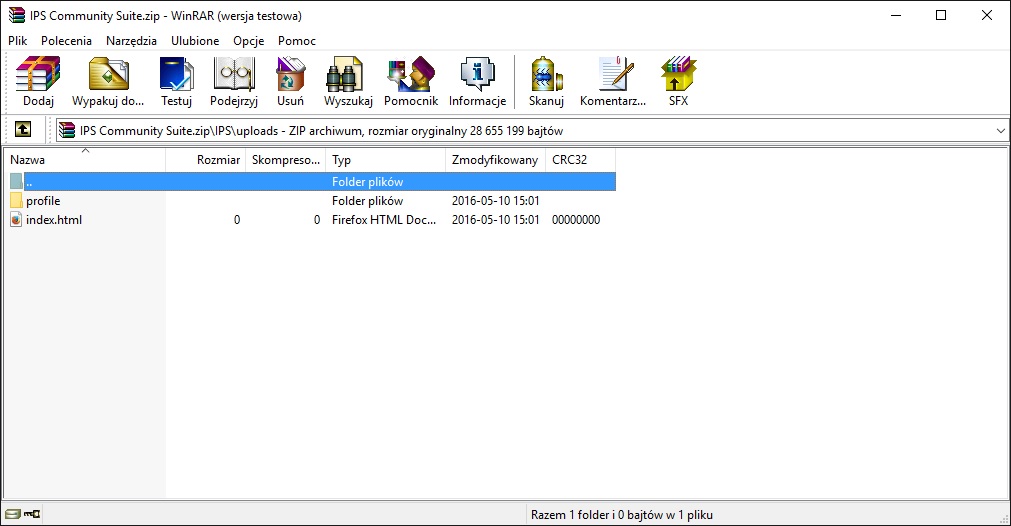The width and height of the screenshot is (1011, 526).
Task: Open the Narzędzia menu
Action: [131, 41]
